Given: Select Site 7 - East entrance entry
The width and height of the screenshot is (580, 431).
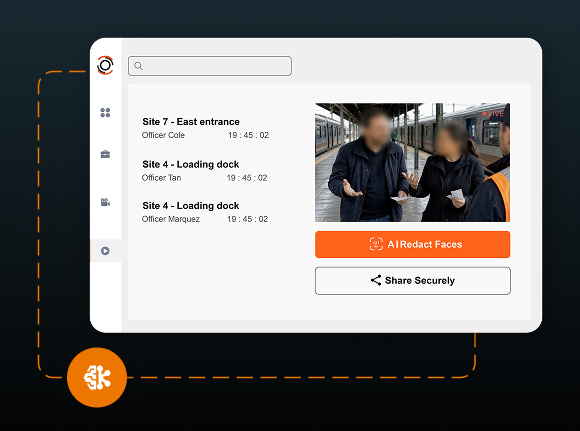Looking at the screenshot, I should pos(205,128).
